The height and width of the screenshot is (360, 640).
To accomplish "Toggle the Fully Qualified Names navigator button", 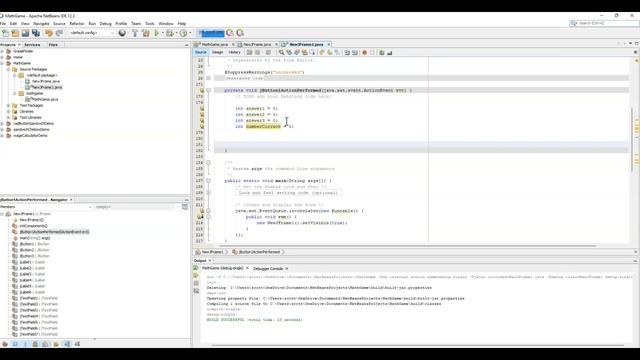I will coord(56,344).
